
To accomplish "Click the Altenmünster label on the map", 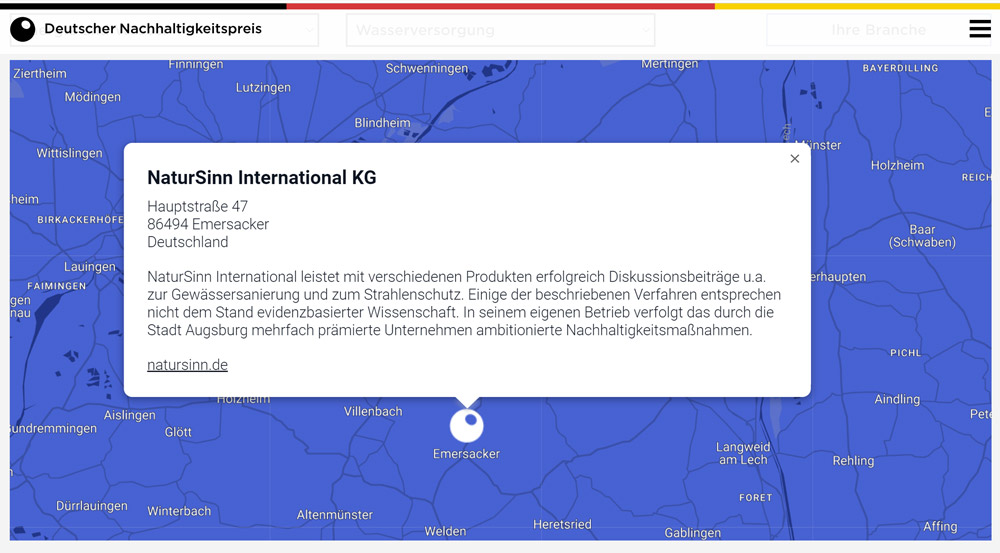I will [335, 515].
